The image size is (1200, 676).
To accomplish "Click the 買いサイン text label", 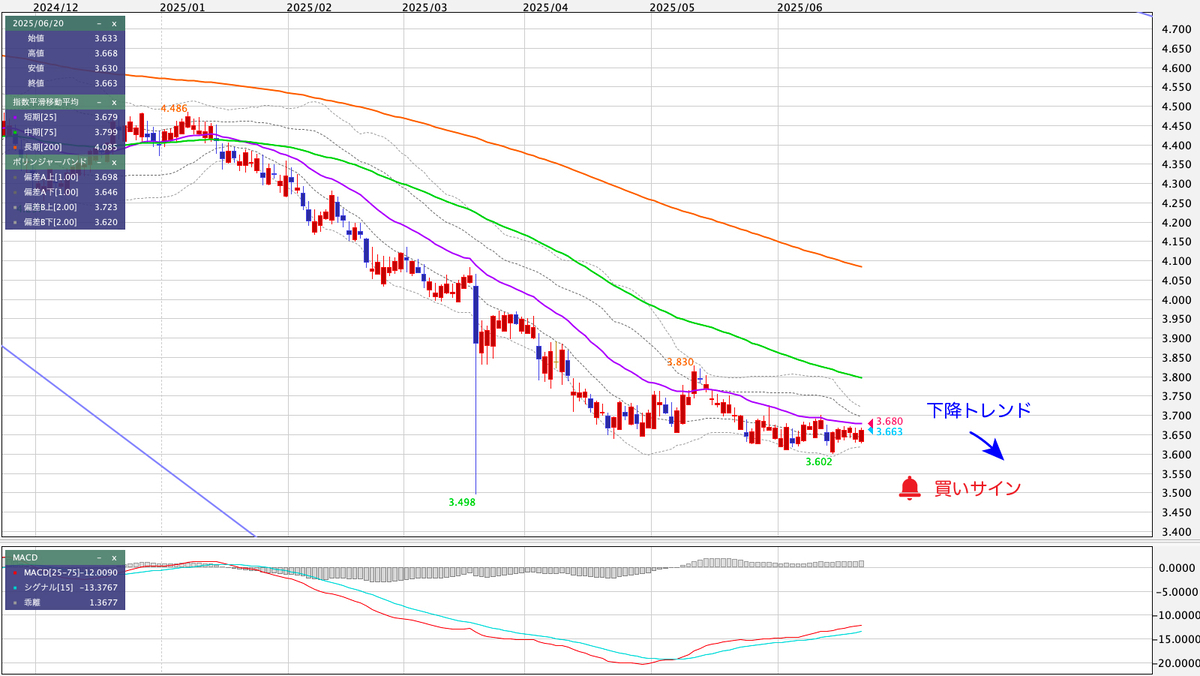I will tap(978, 488).
